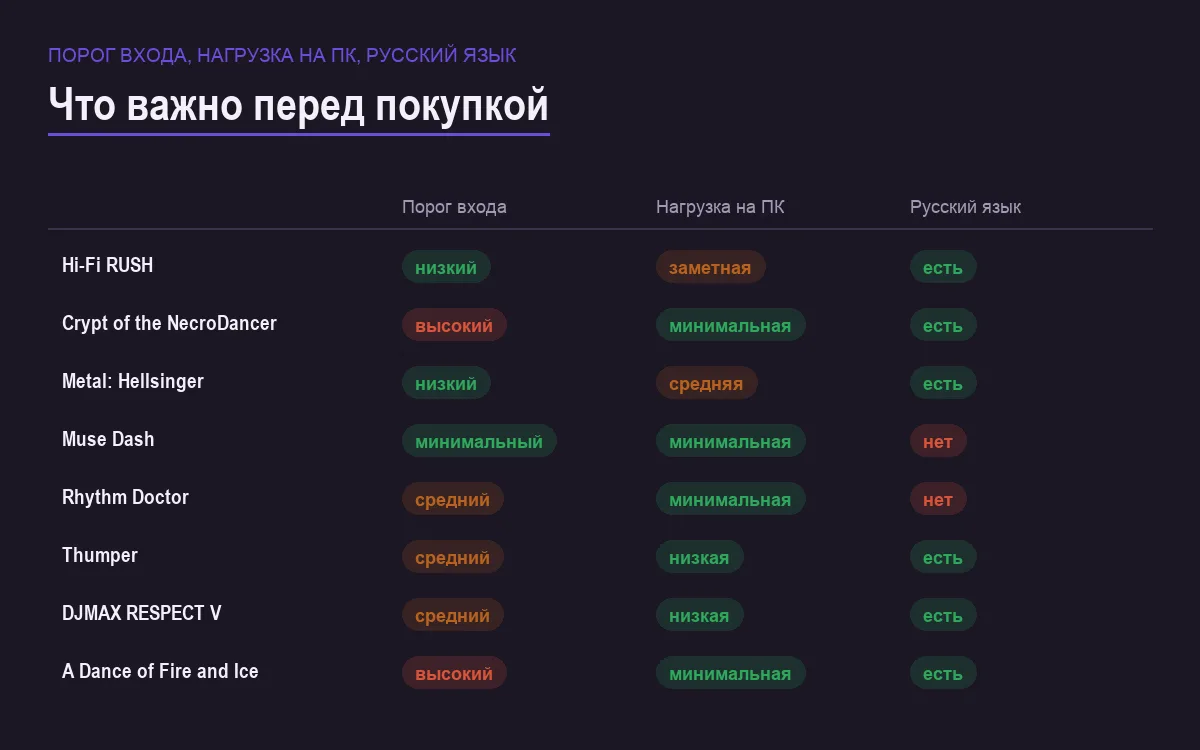Click the "Русский язык" column header
The width and height of the screenshot is (1200, 750).
pyautogui.click(x=965, y=207)
